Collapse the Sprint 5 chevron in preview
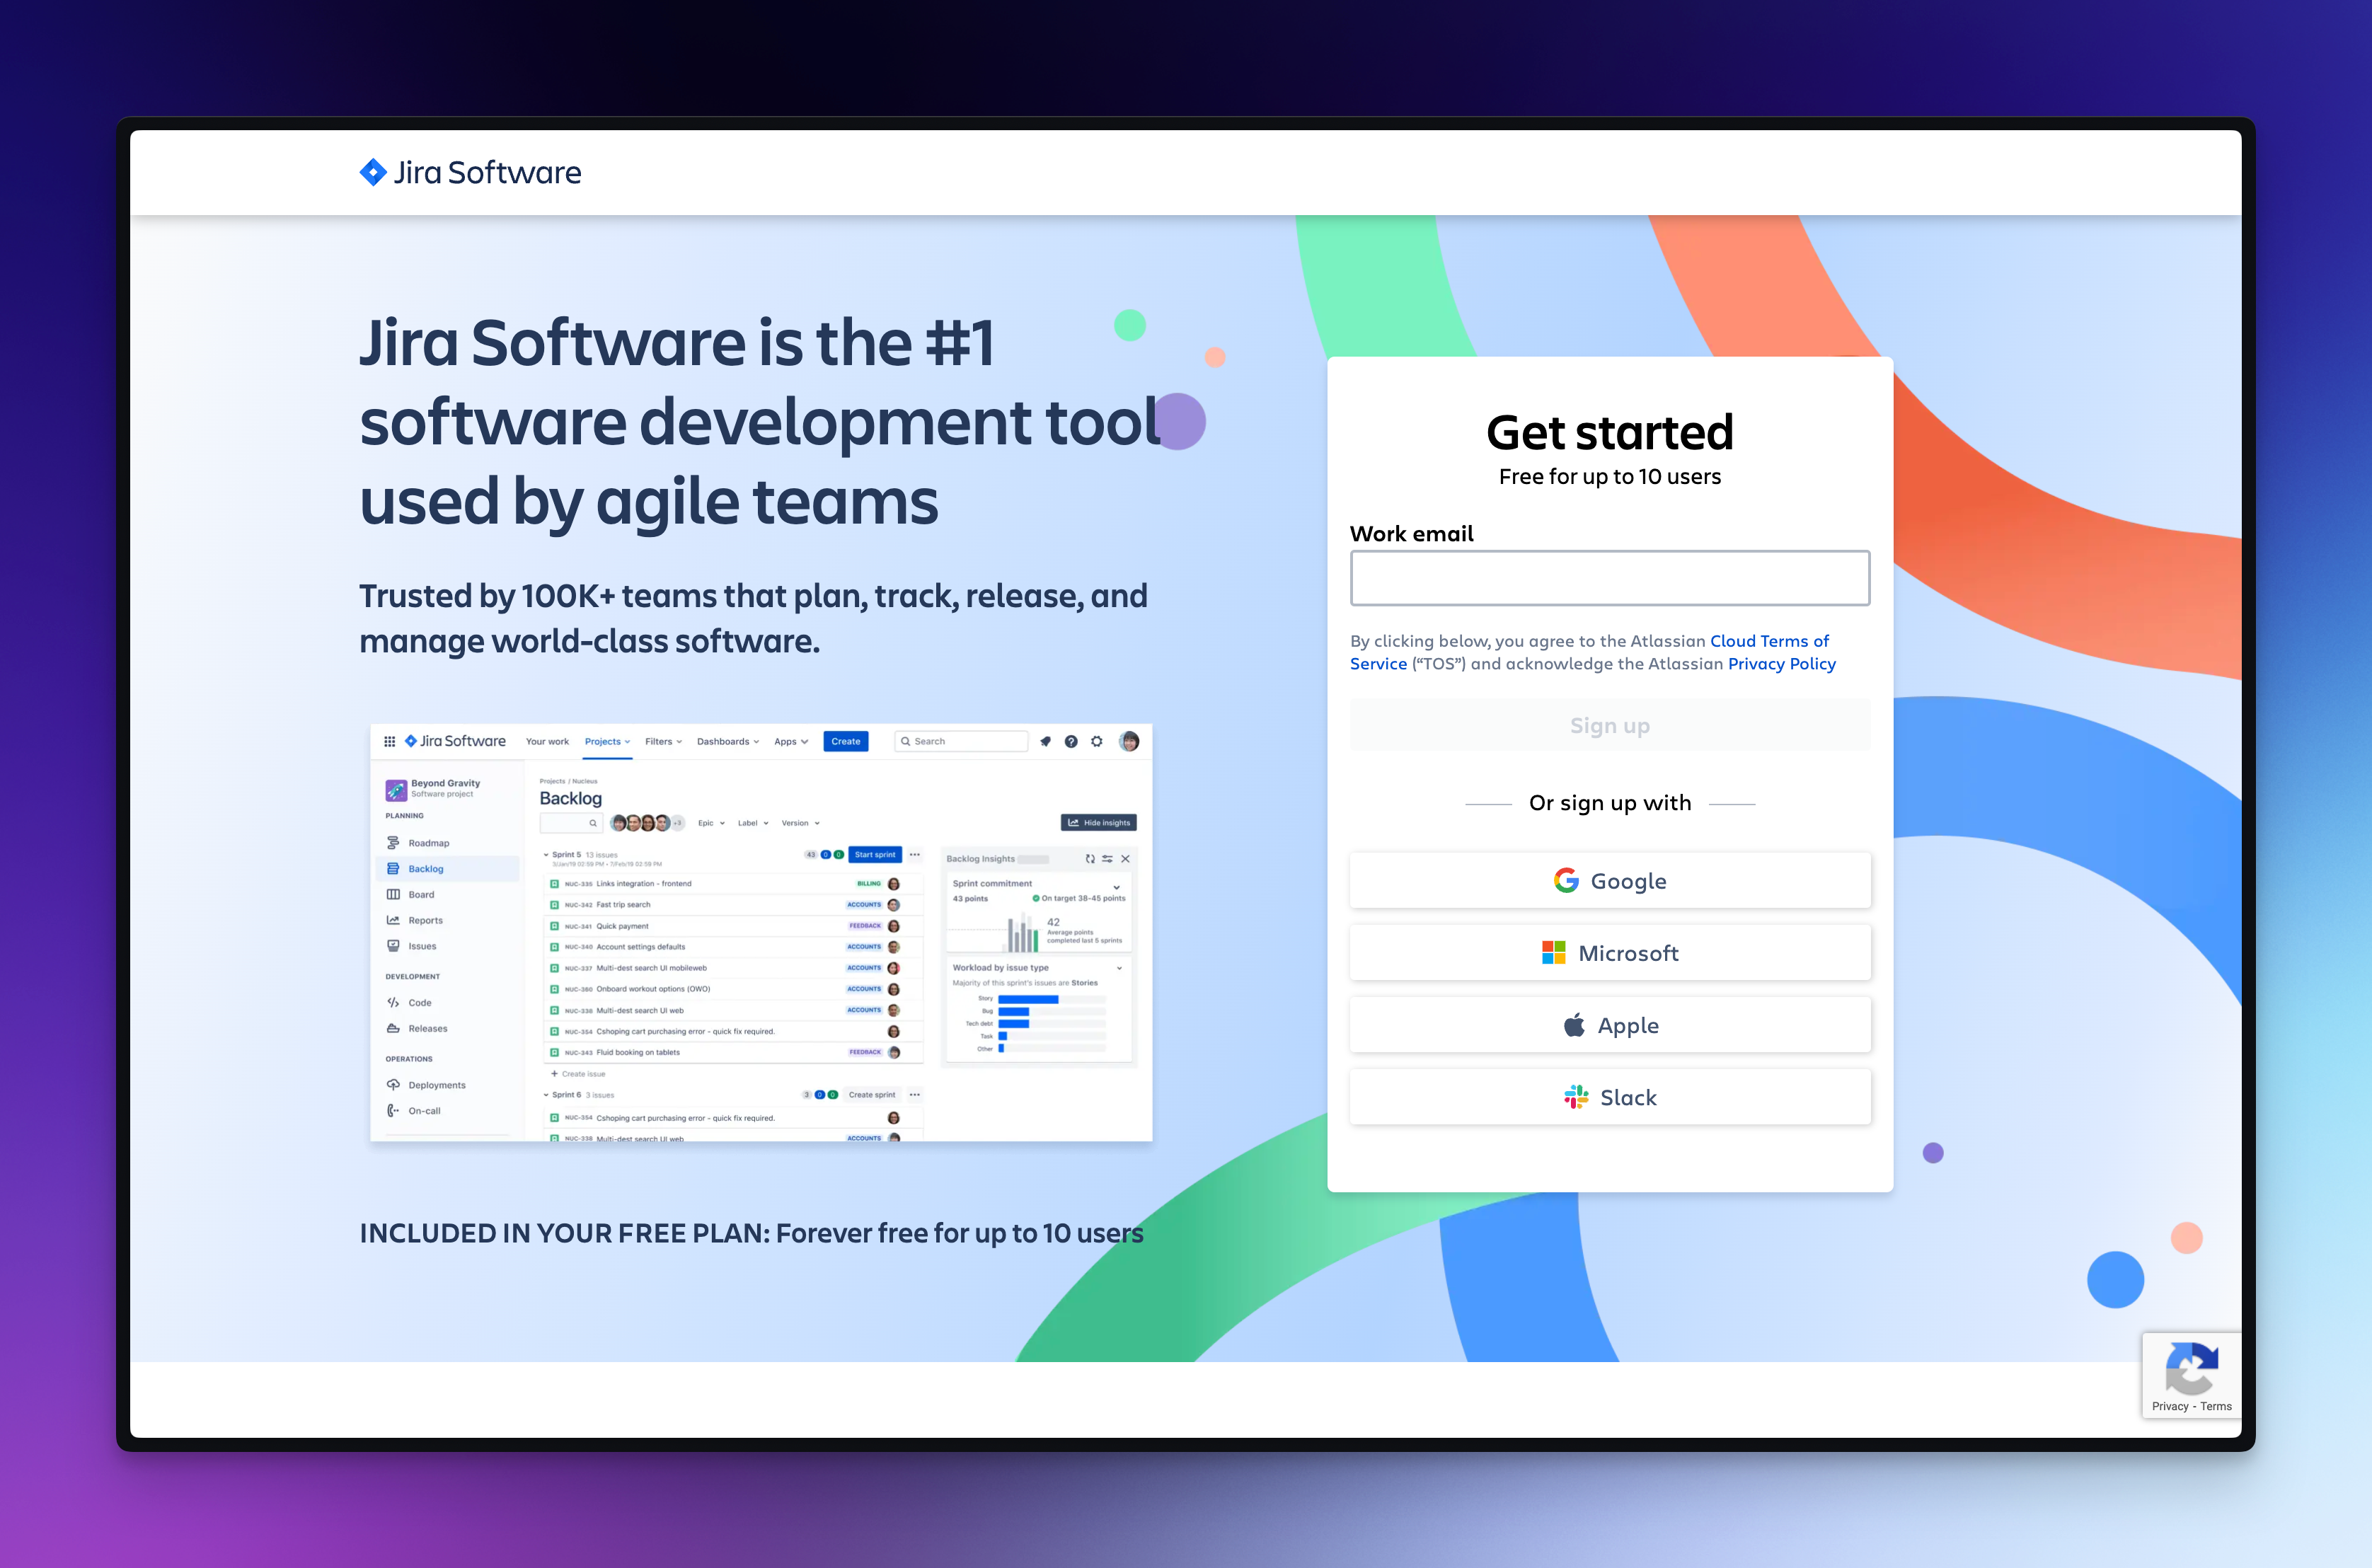This screenshot has width=2372, height=1568. click(x=546, y=855)
